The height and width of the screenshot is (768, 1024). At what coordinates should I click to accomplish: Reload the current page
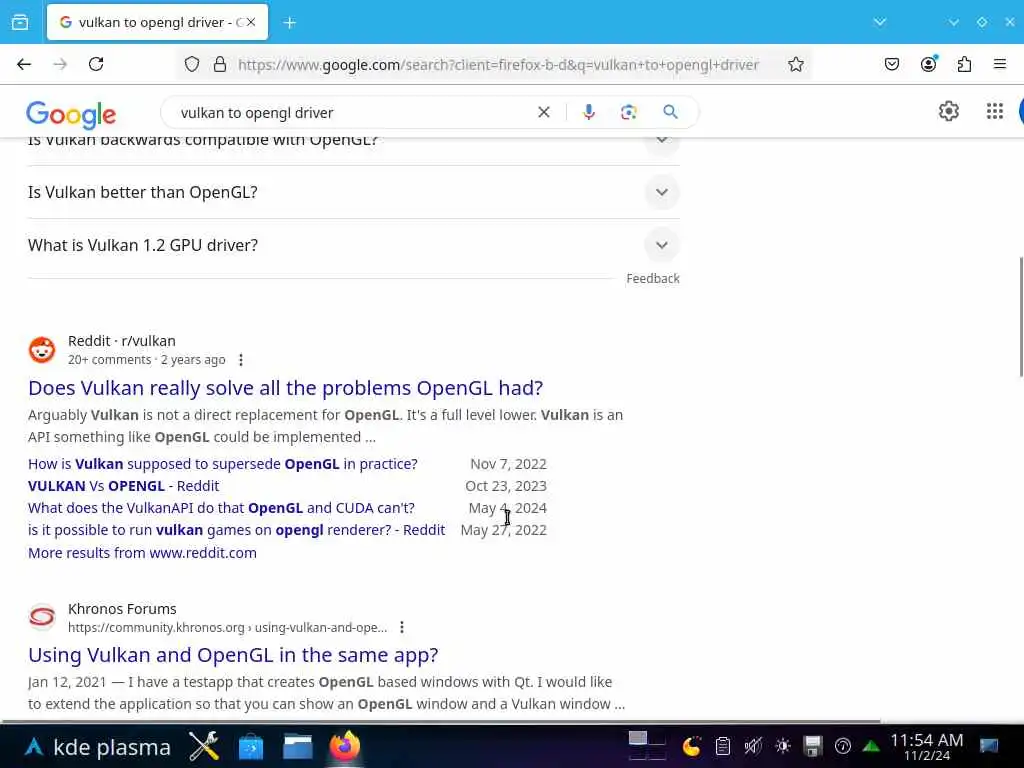96,64
